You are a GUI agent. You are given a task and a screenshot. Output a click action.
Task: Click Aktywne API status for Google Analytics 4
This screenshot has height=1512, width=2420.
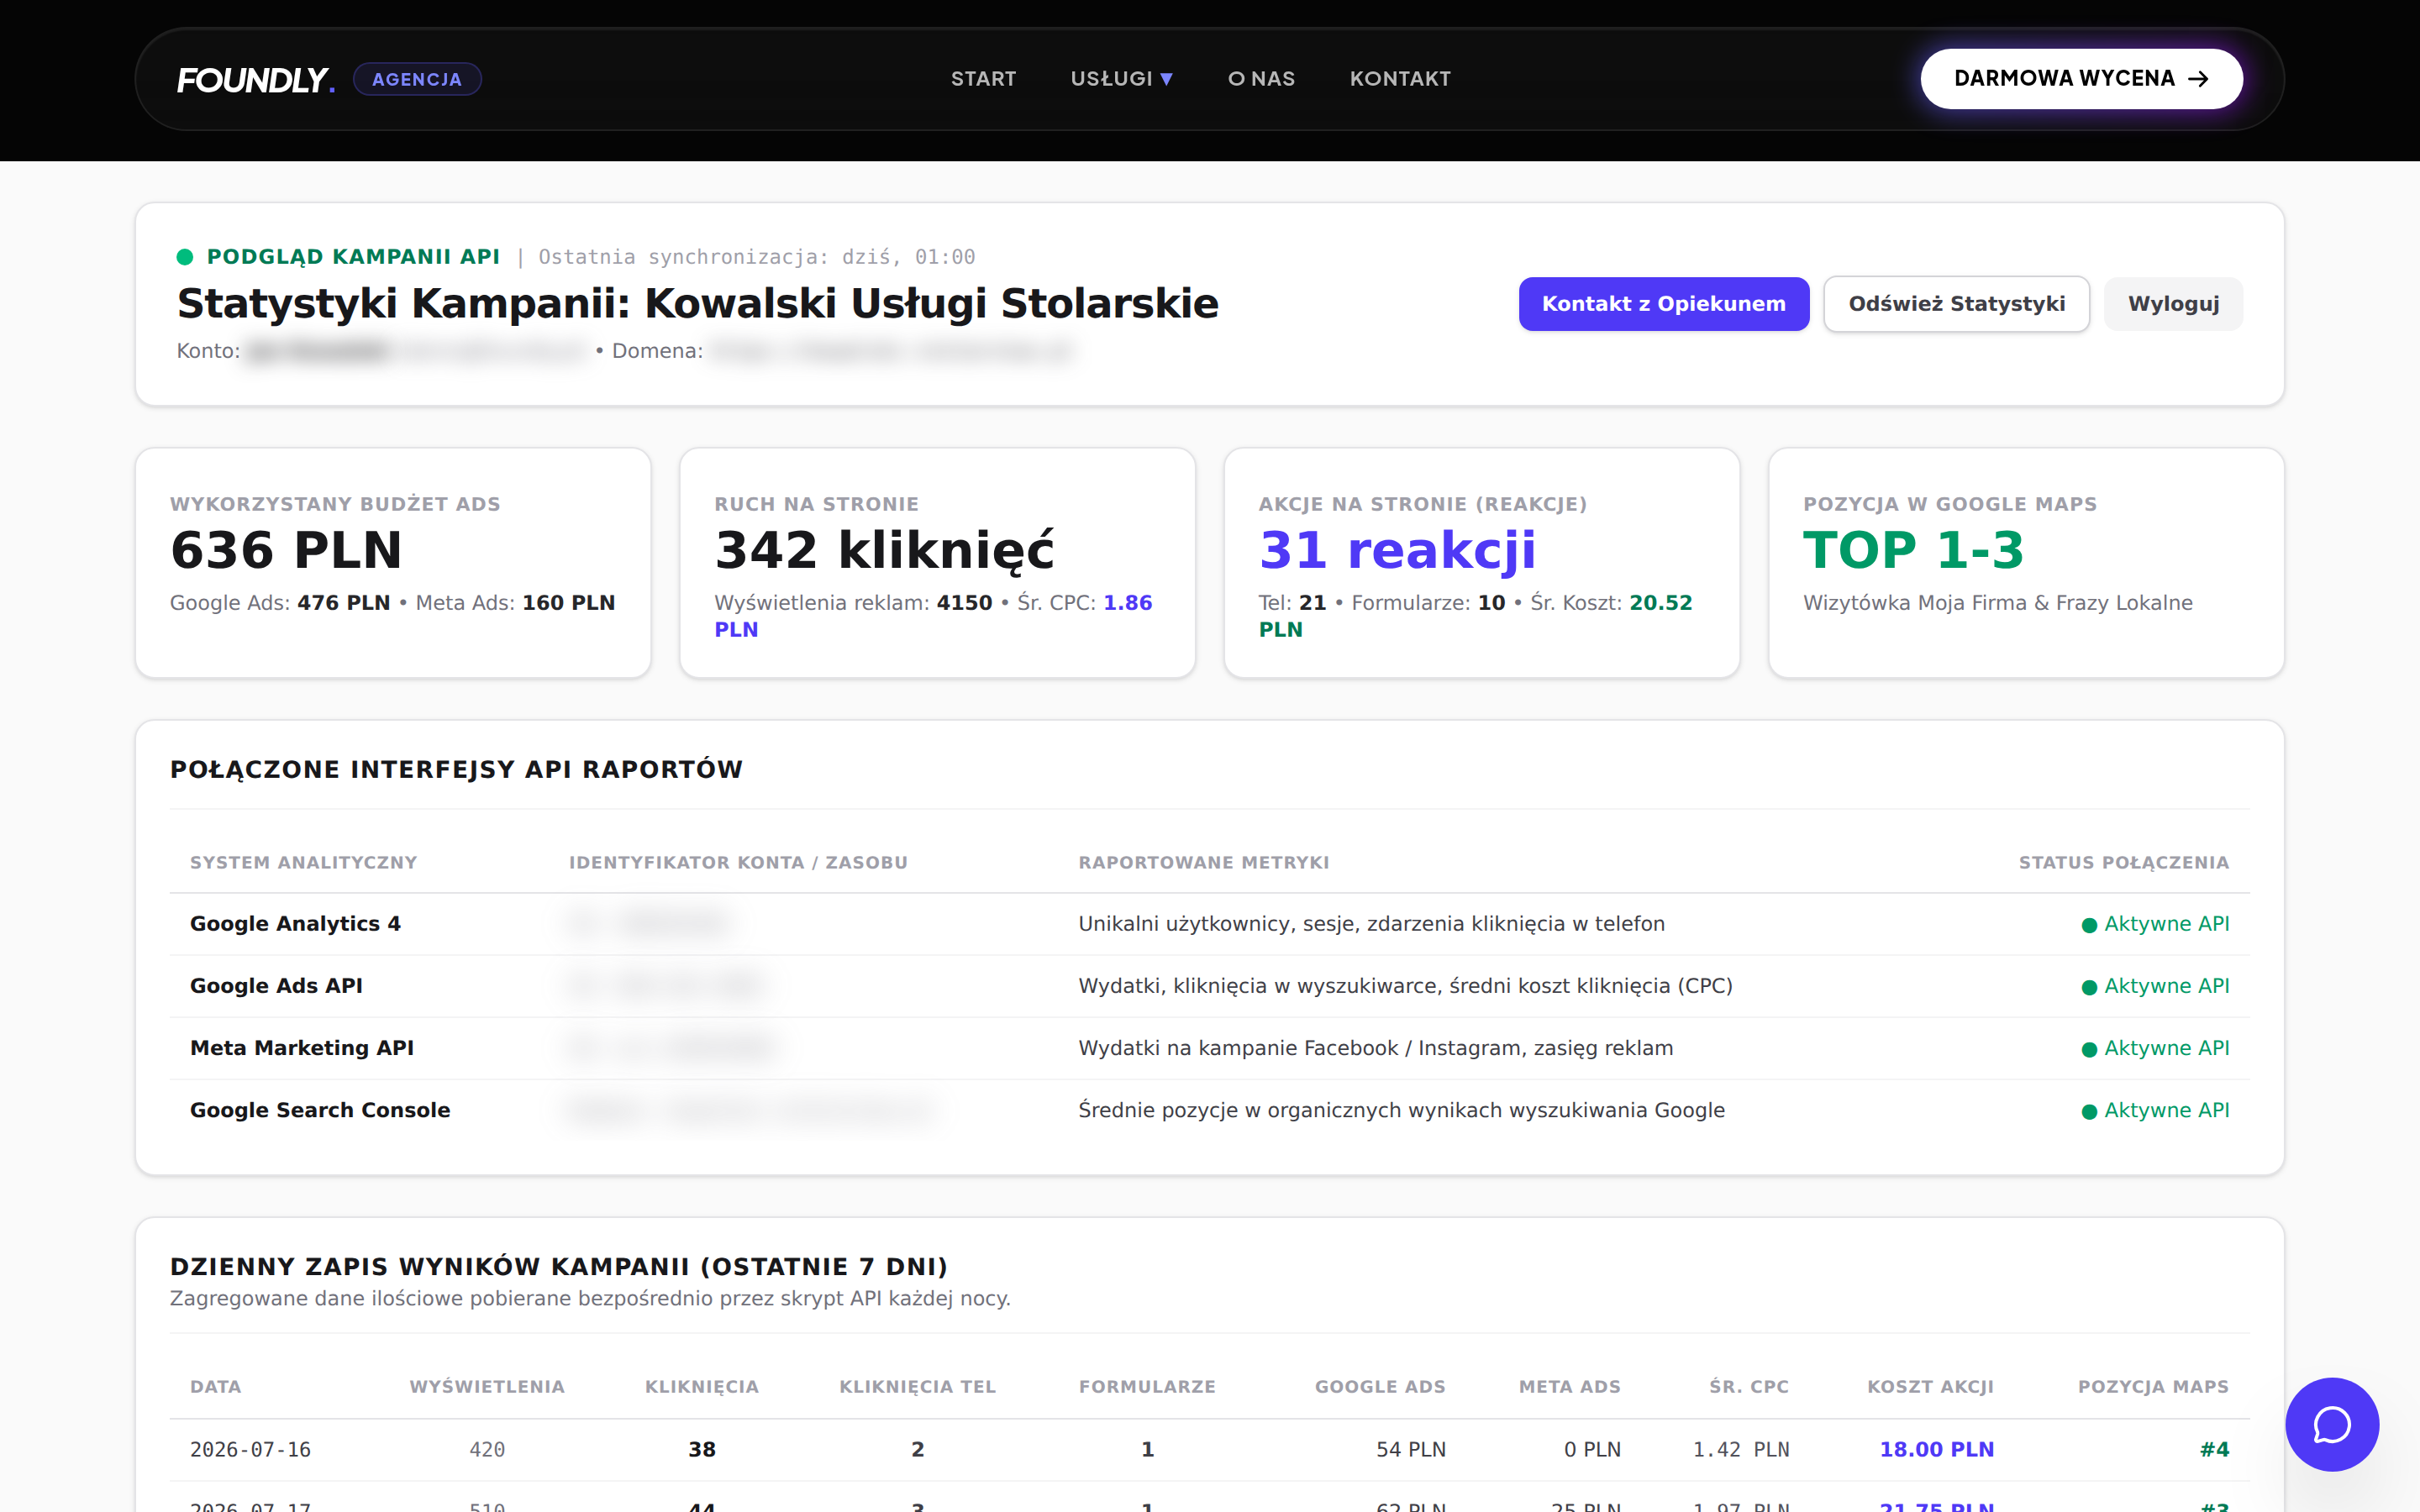point(2155,924)
